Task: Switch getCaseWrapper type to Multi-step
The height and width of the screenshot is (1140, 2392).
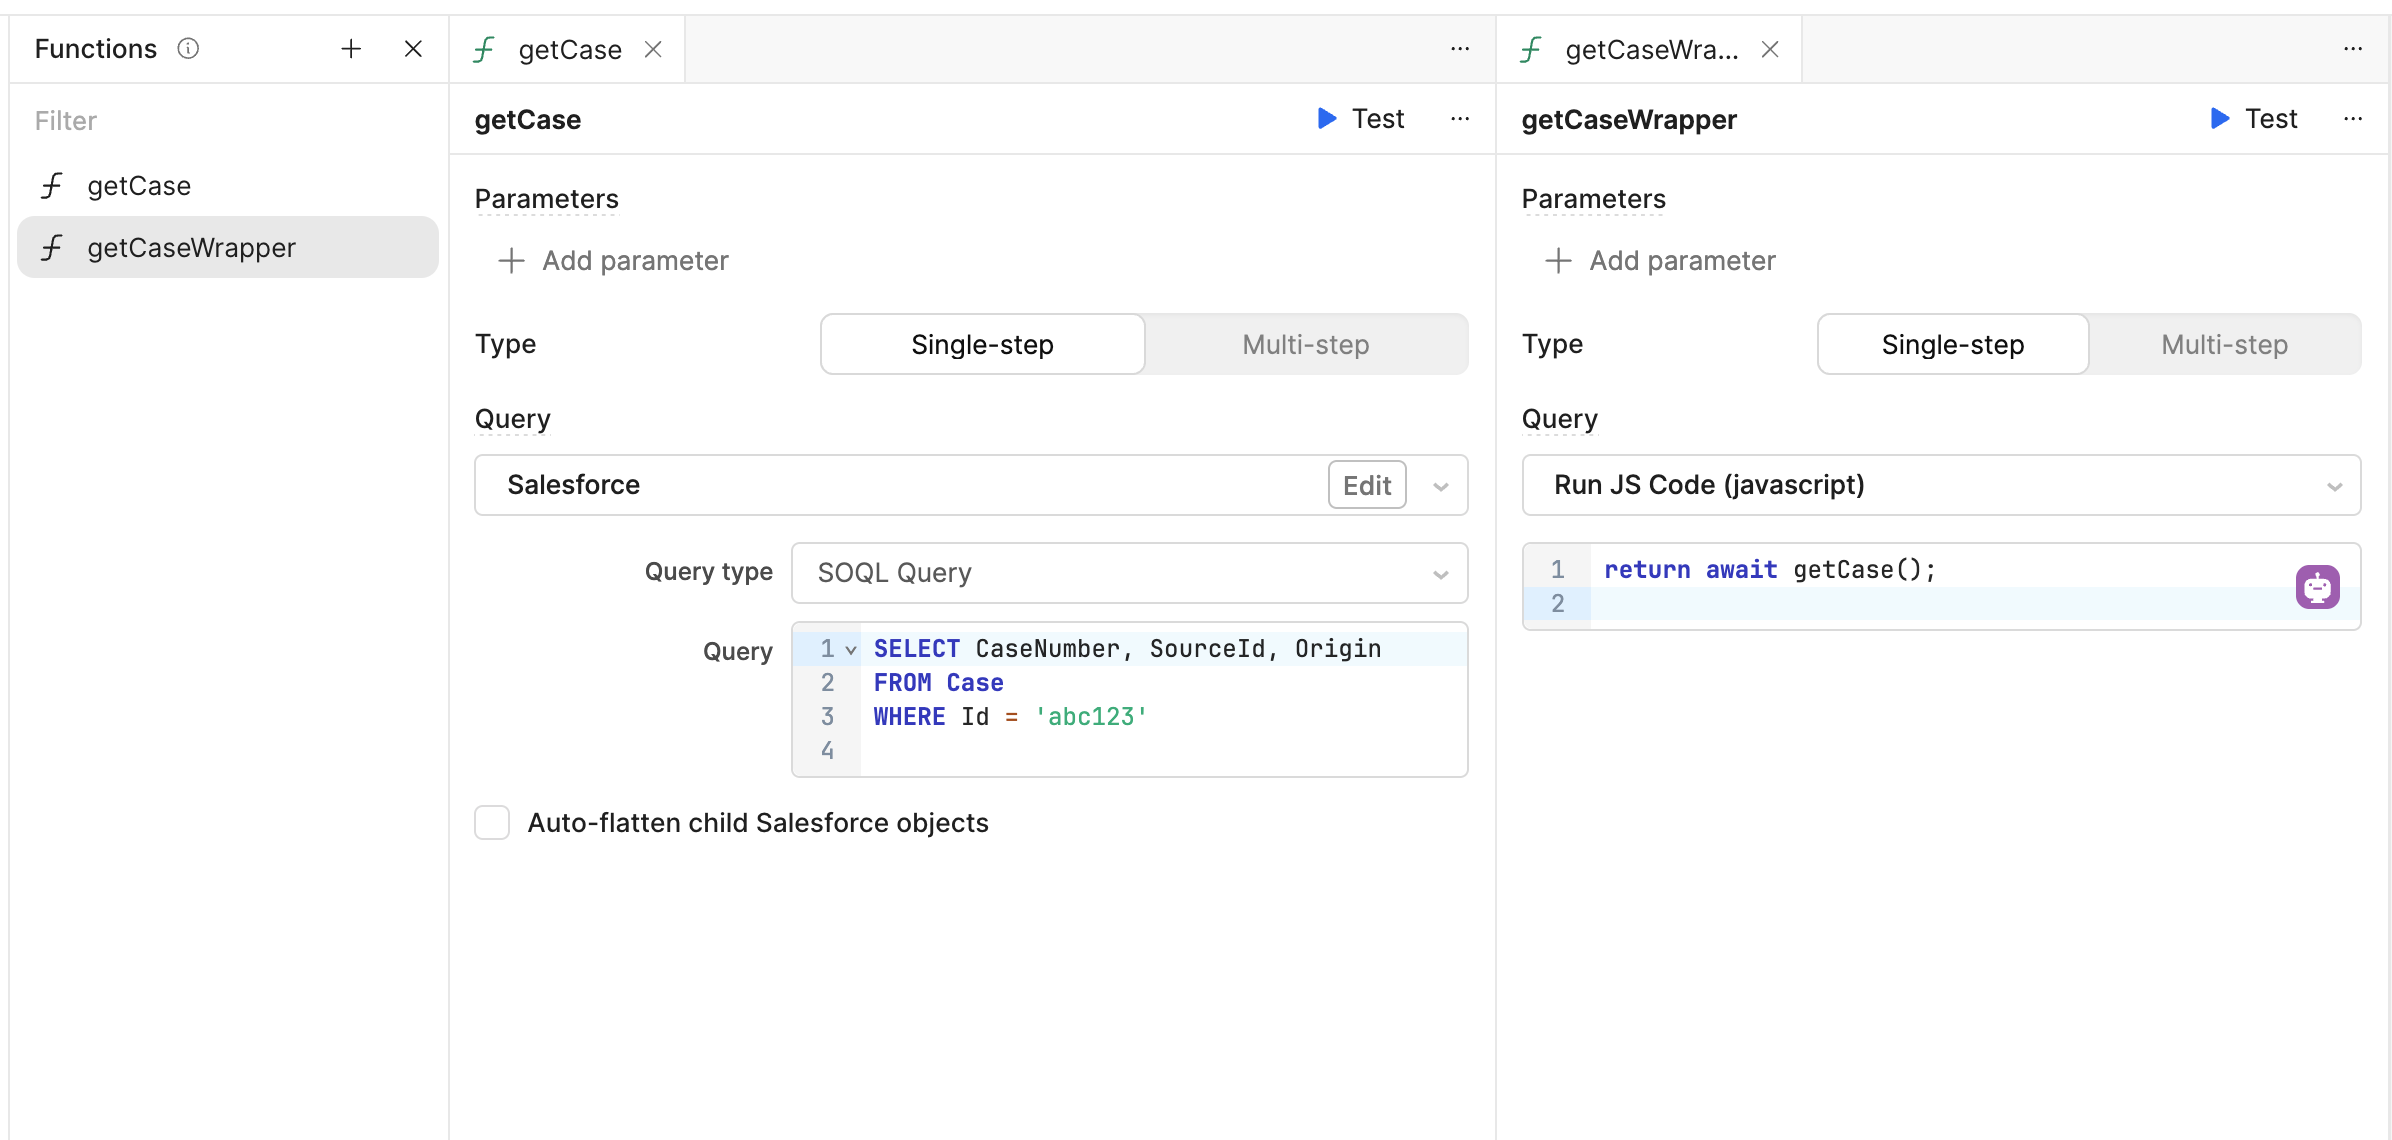Action: pos(2224,345)
